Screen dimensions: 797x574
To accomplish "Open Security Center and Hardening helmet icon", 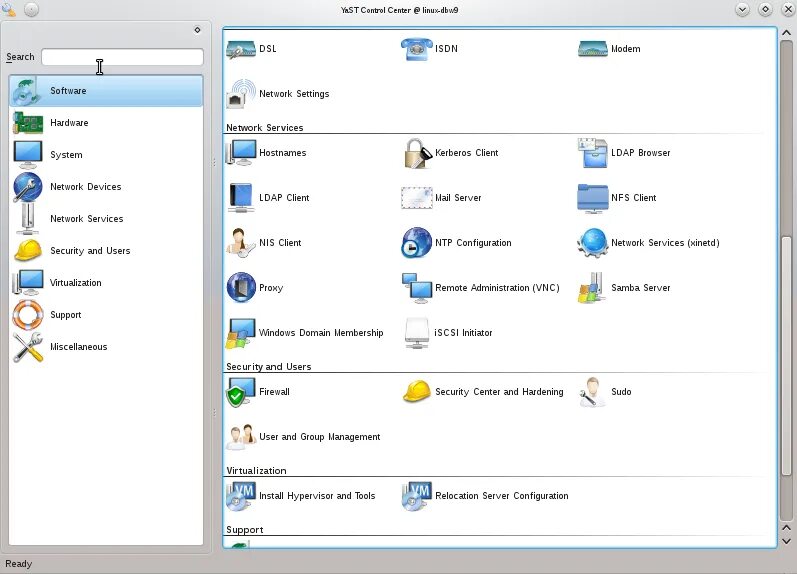I will click(417, 392).
